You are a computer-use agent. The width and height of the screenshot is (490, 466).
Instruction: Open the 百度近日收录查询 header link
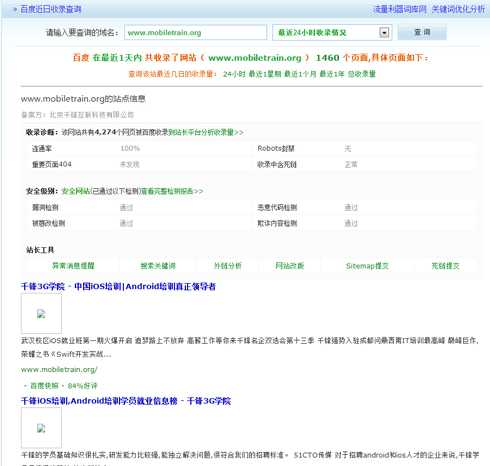tap(51, 9)
